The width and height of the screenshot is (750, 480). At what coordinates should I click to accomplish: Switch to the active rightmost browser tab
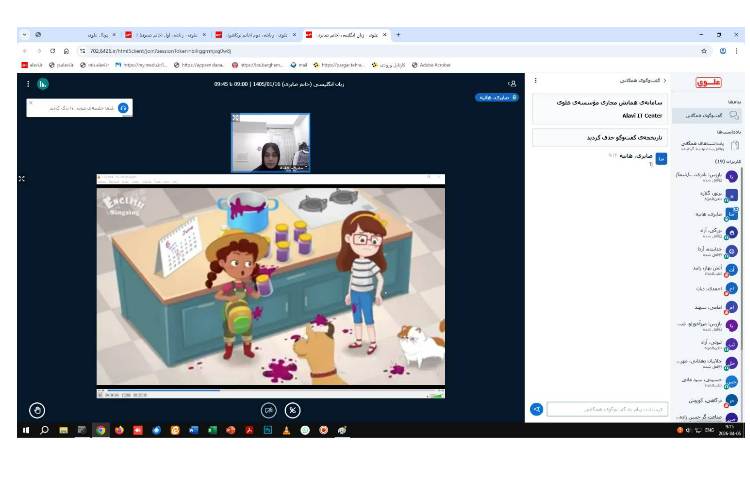coord(347,35)
